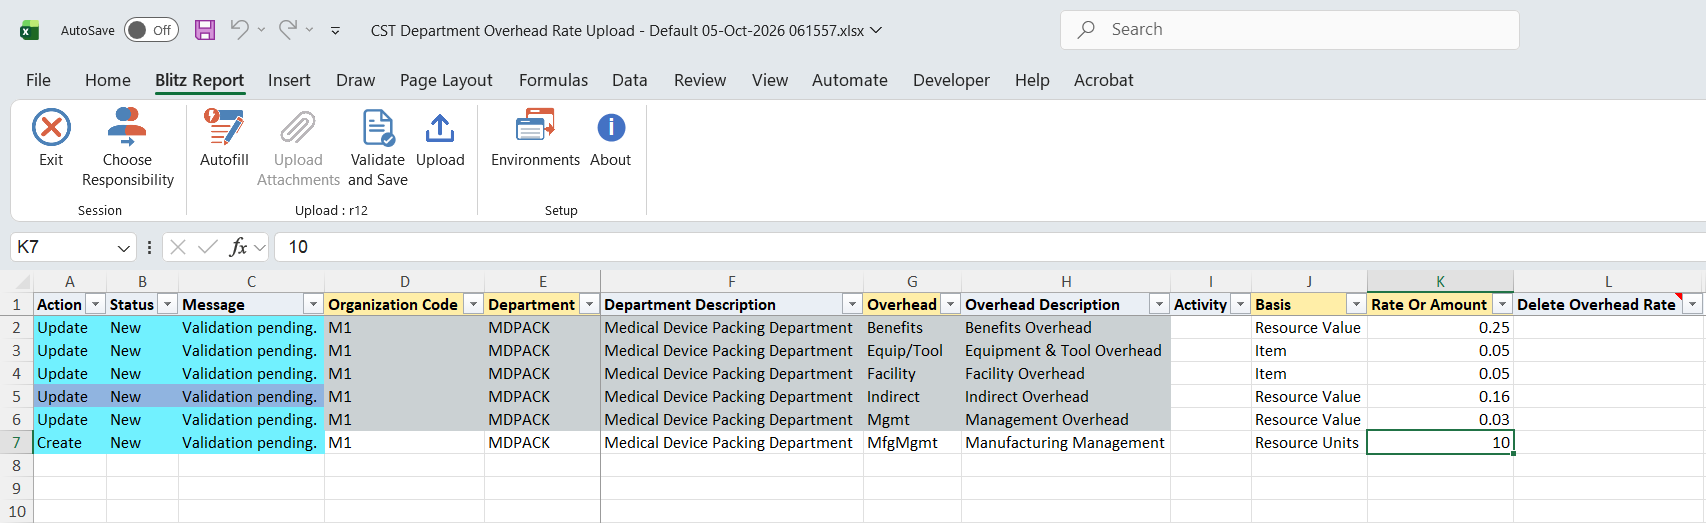
Task: Switch to the Data tab
Action: (x=630, y=80)
